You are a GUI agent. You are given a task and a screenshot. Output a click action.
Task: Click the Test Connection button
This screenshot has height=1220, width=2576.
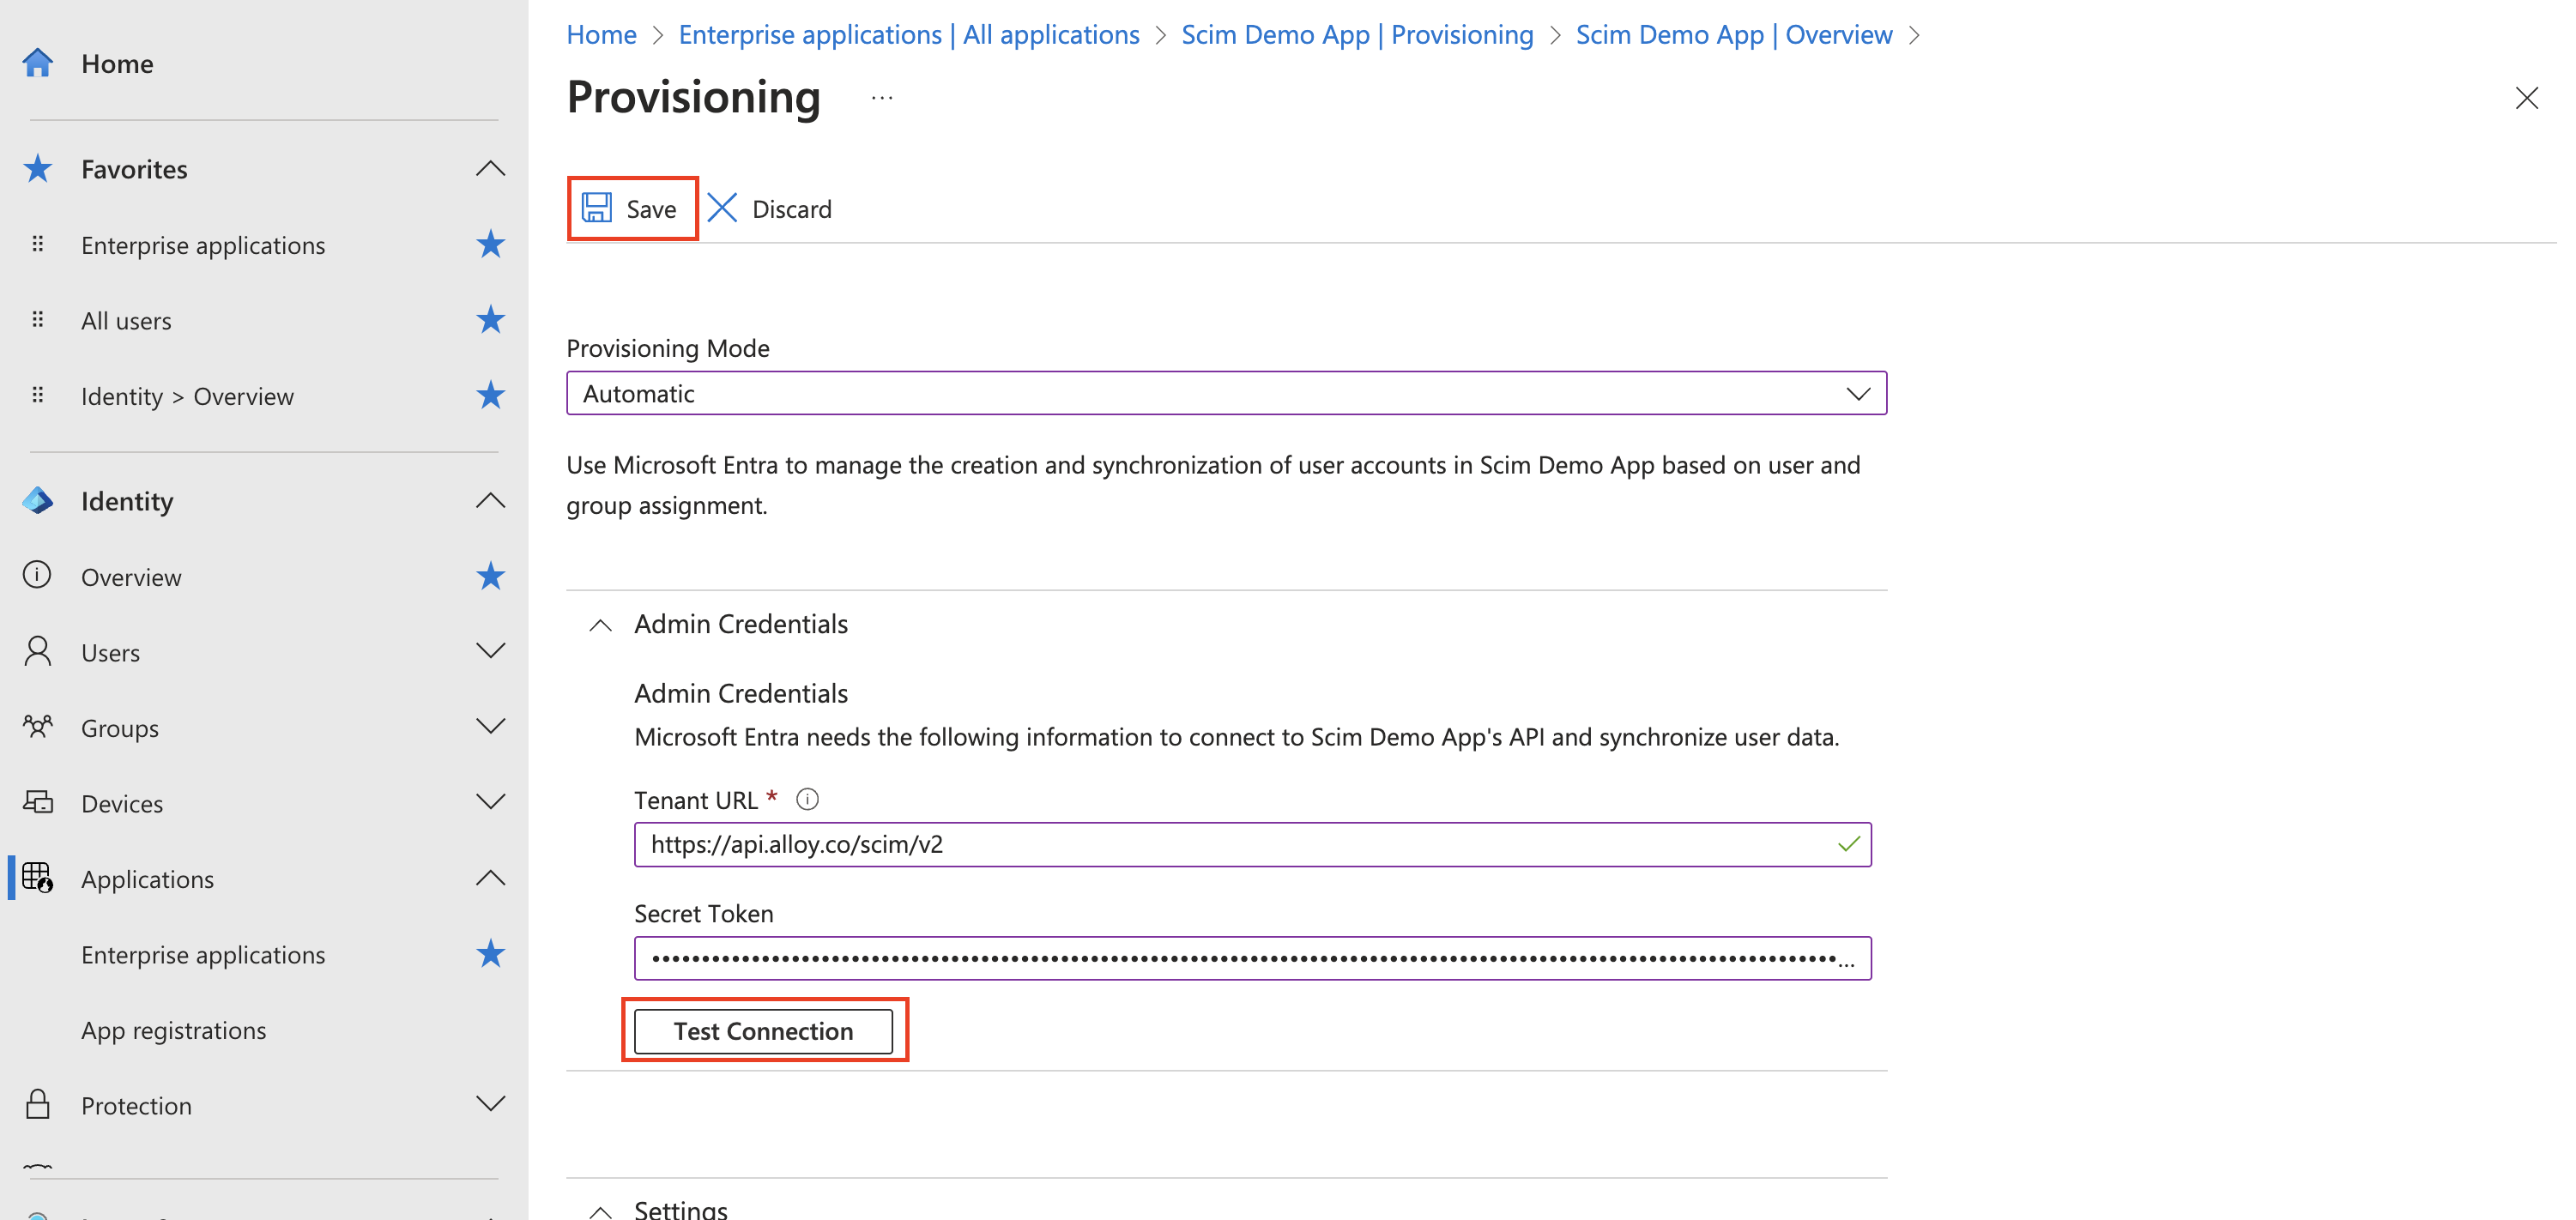[763, 1031]
